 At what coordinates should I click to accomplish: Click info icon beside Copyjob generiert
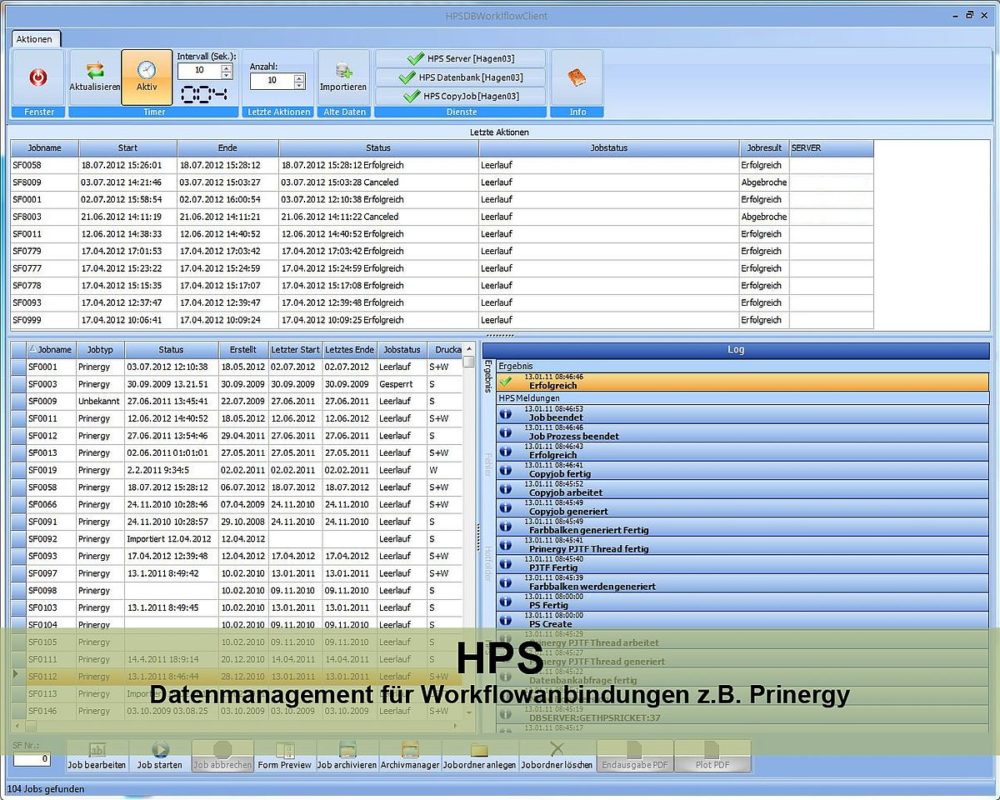click(506, 508)
